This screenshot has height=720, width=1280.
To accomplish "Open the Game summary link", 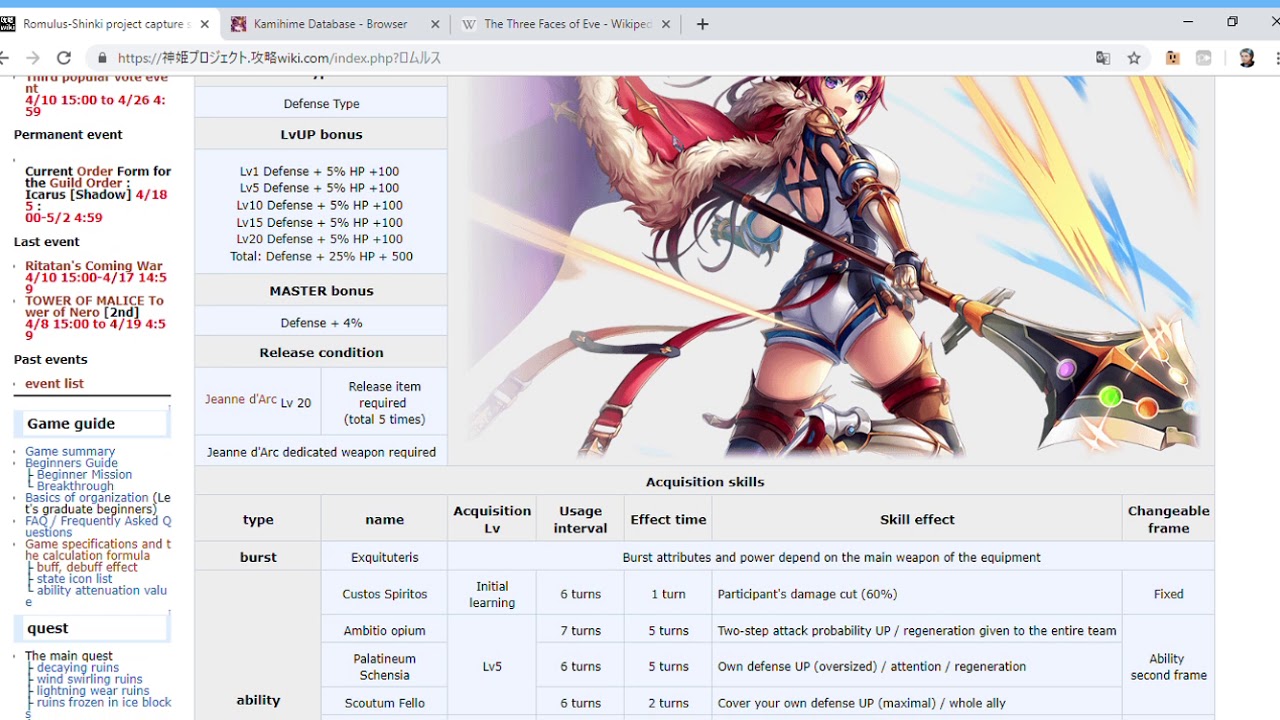I will point(70,451).
